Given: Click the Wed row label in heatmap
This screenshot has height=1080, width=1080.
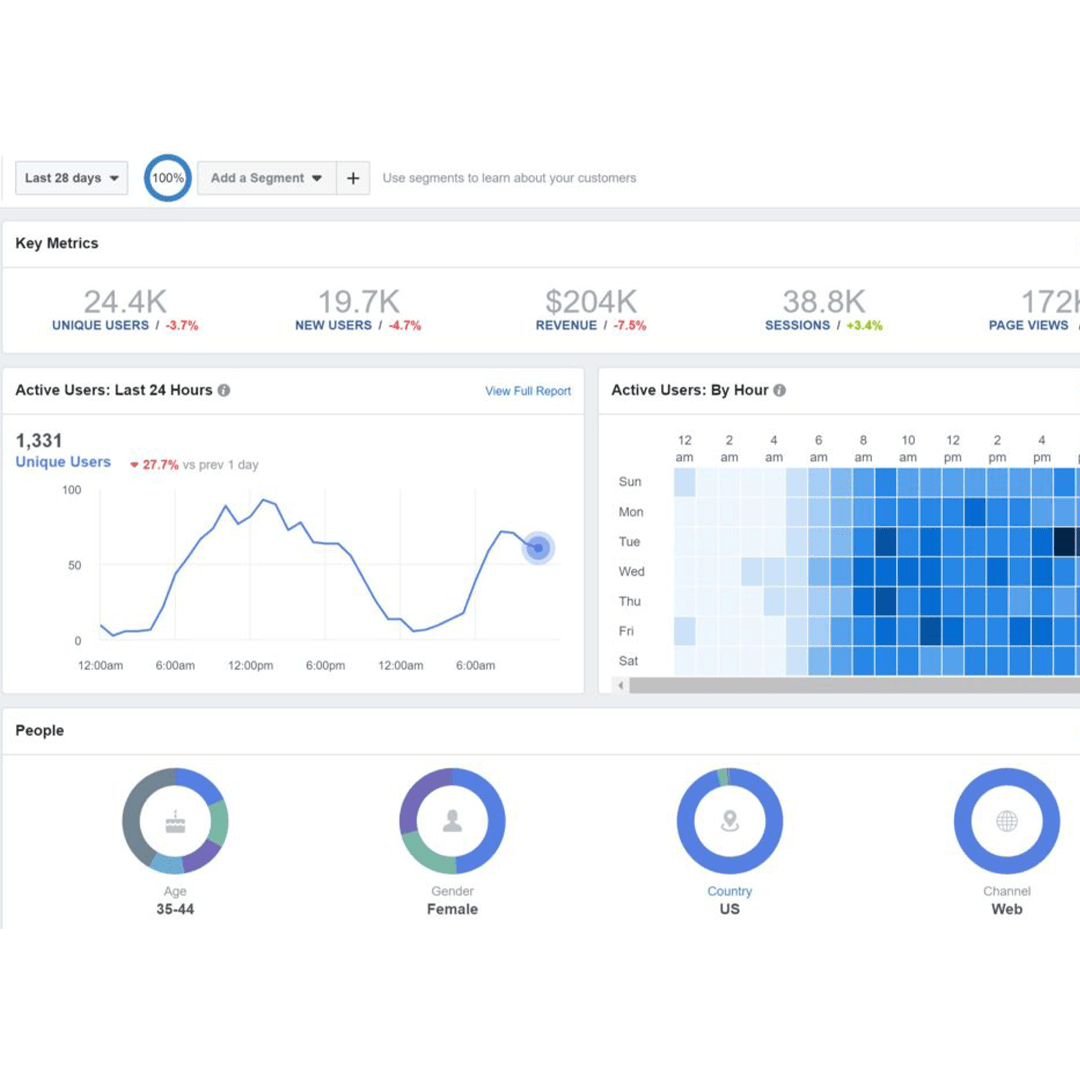Looking at the screenshot, I should click(x=632, y=571).
